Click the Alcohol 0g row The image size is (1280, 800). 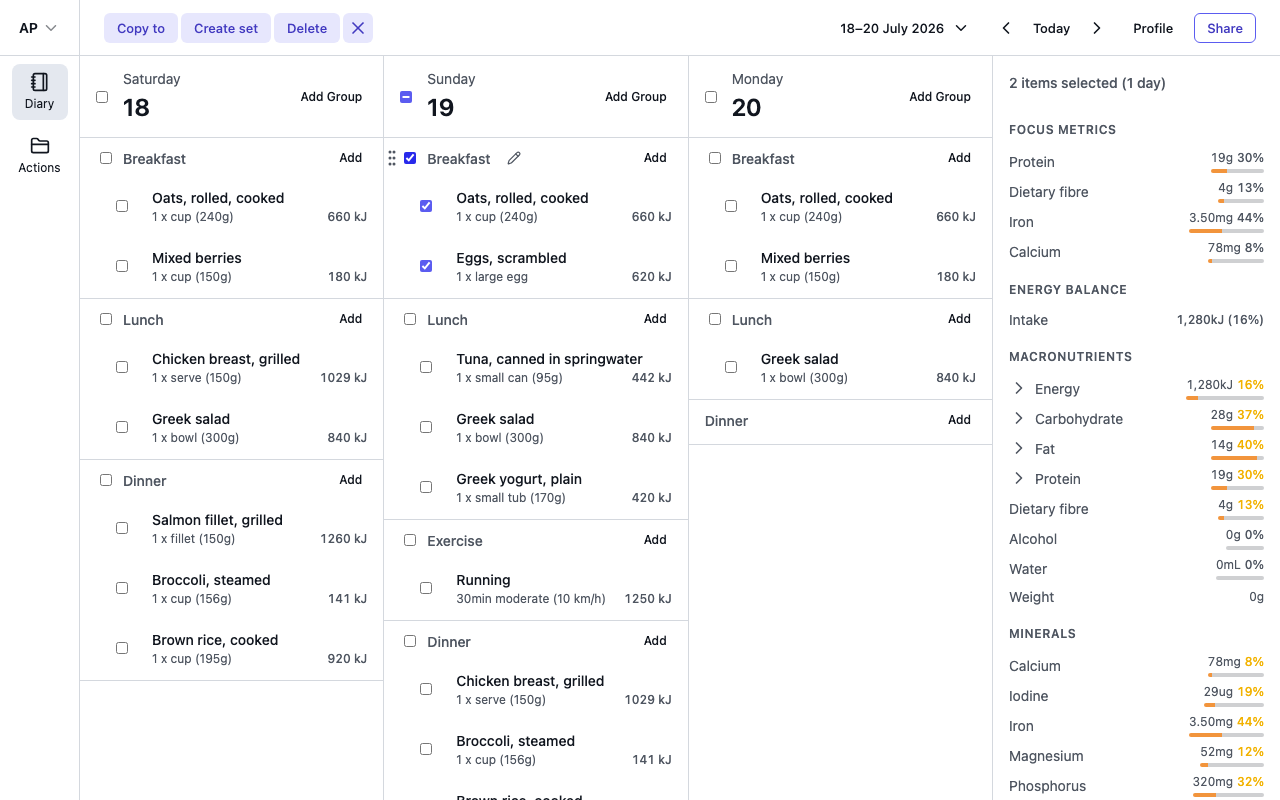click(x=1136, y=539)
